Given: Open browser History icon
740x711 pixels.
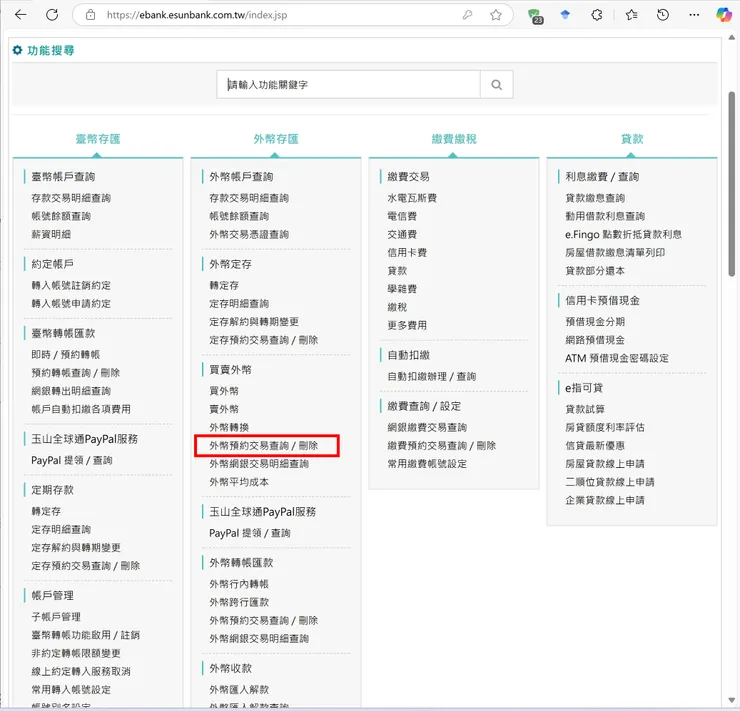Looking at the screenshot, I should 663,15.
